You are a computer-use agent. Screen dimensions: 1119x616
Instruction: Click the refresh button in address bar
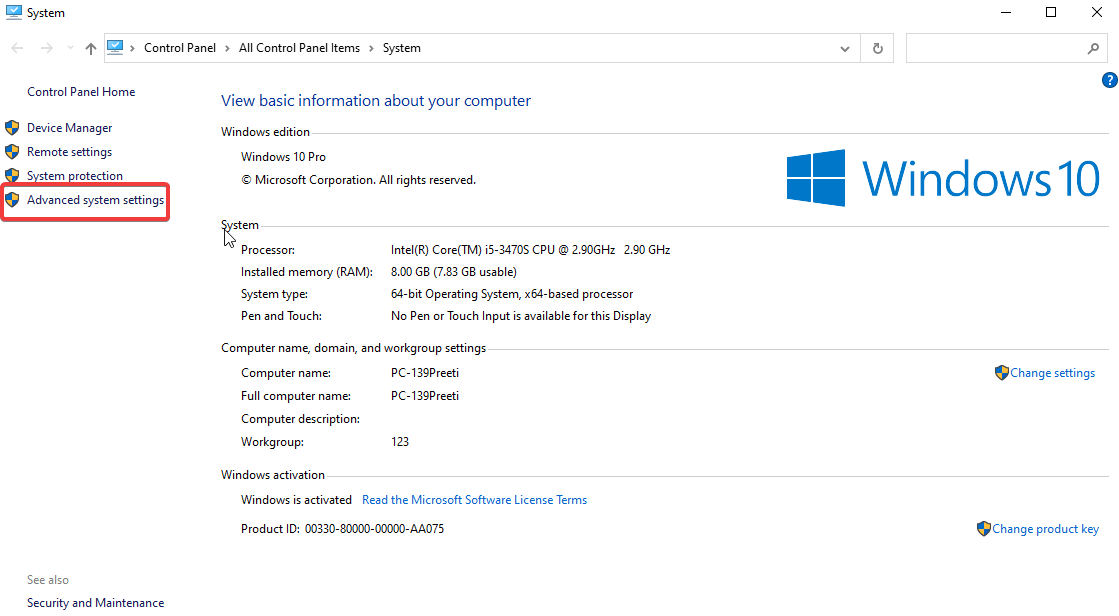[878, 49]
